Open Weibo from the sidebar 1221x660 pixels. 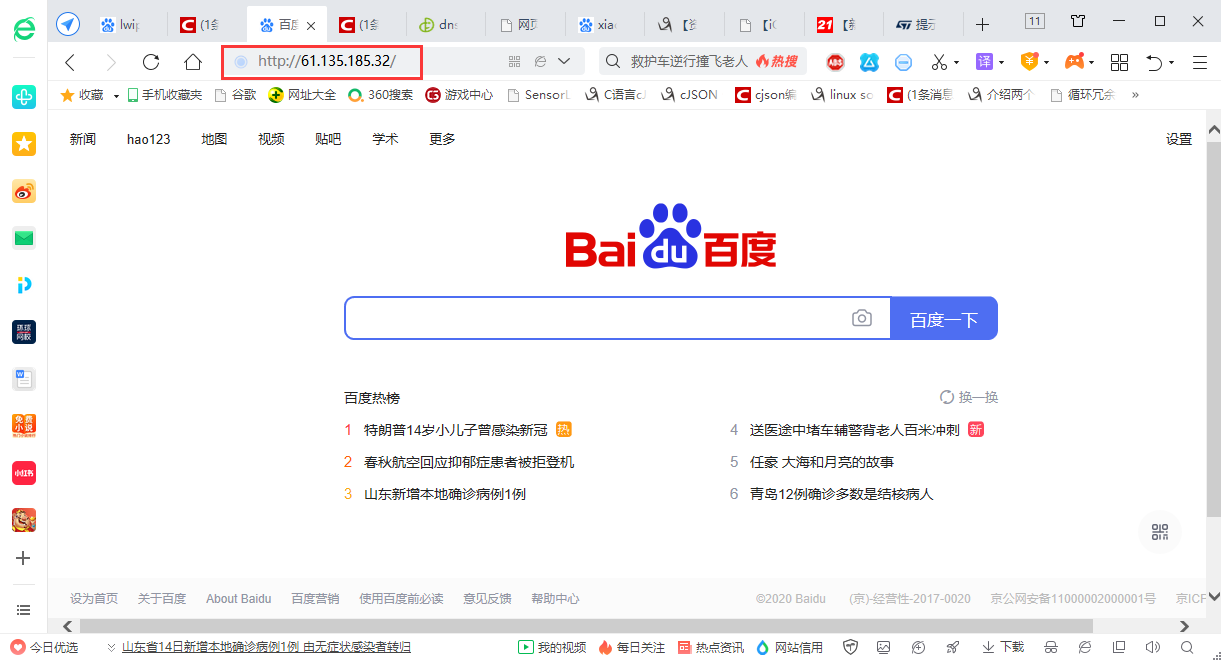click(24, 192)
